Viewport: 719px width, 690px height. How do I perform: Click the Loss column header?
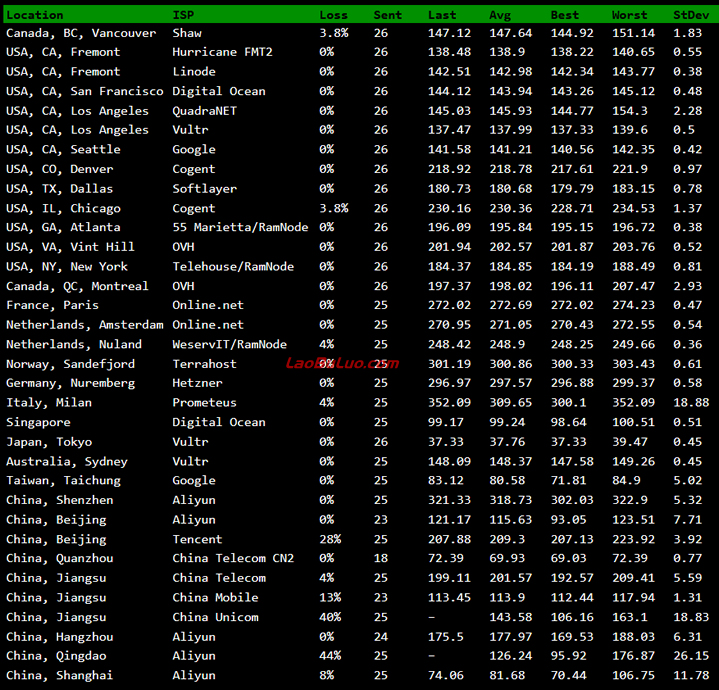click(x=333, y=15)
